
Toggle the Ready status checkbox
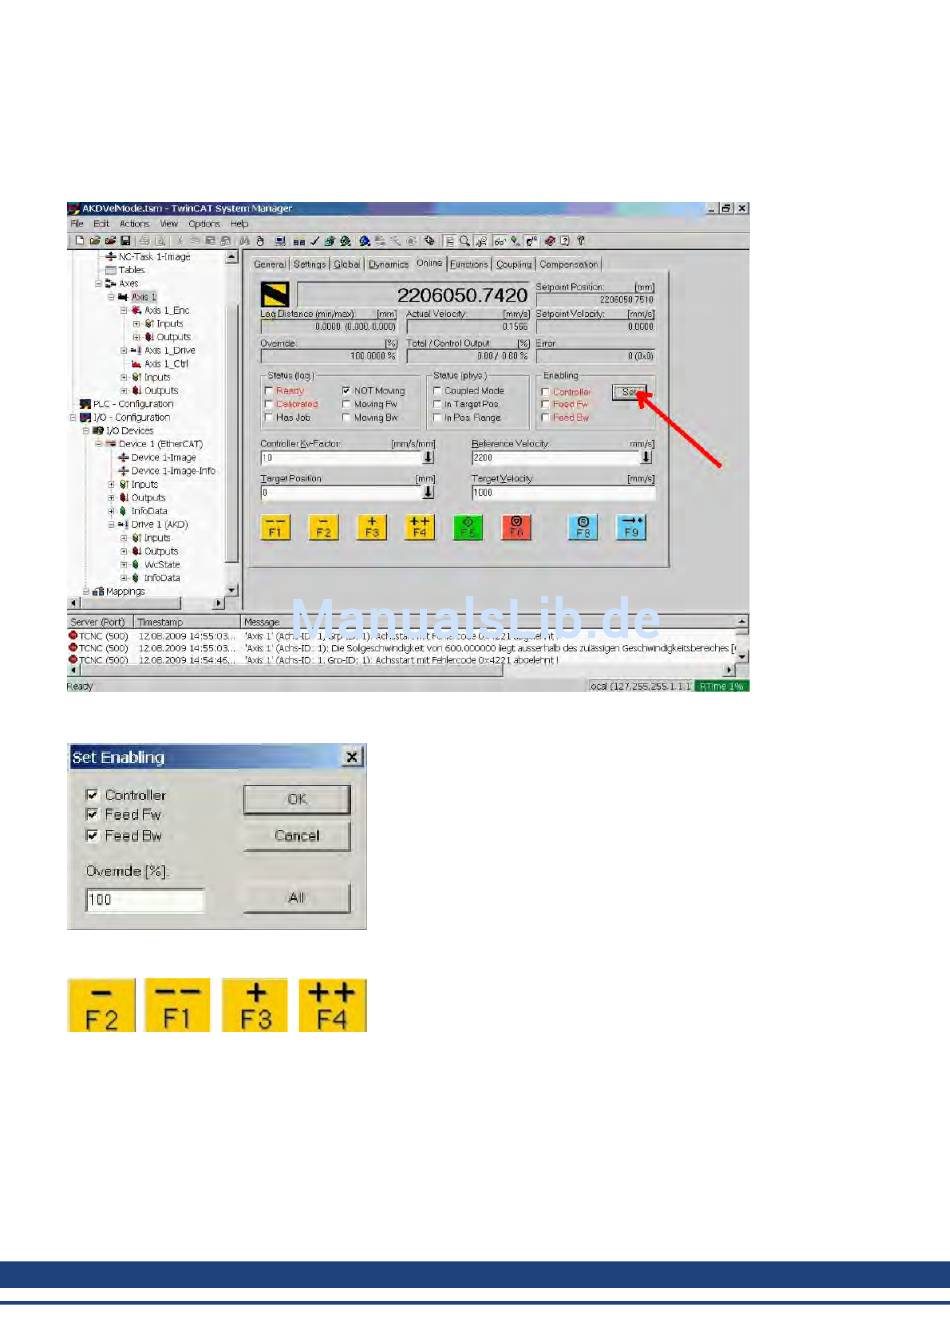(x=268, y=391)
